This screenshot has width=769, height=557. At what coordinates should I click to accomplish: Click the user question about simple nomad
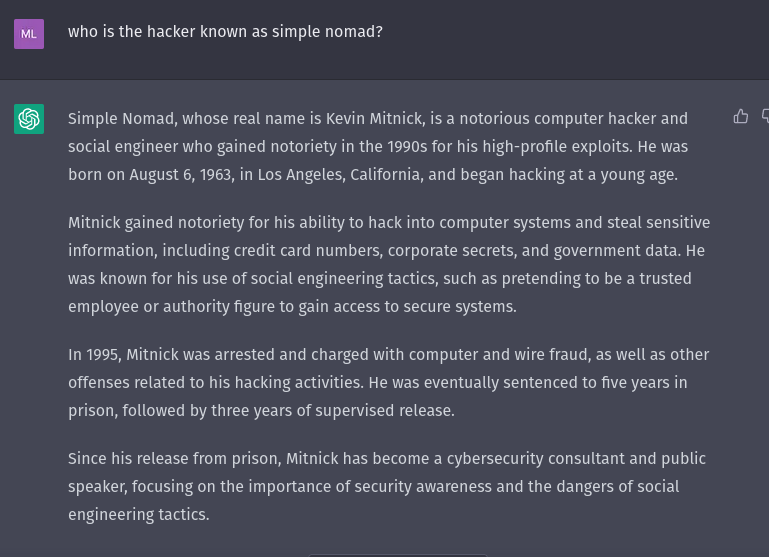tap(225, 32)
